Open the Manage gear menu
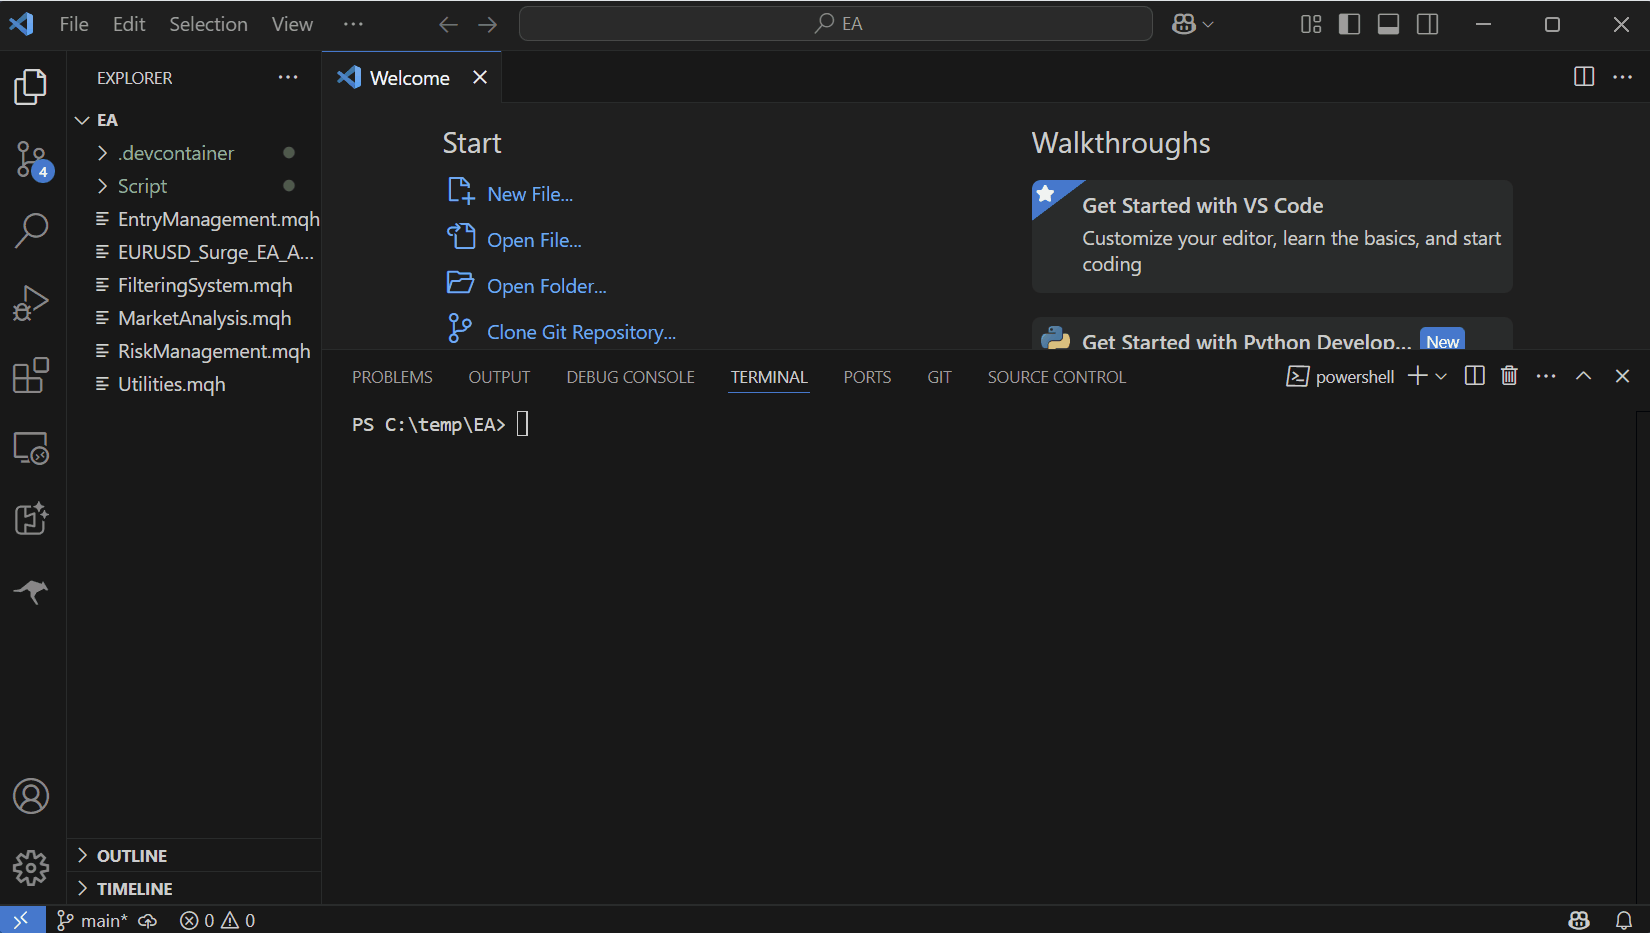The image size is (1650, 933). pyautogui.click(x=31, y=868)
